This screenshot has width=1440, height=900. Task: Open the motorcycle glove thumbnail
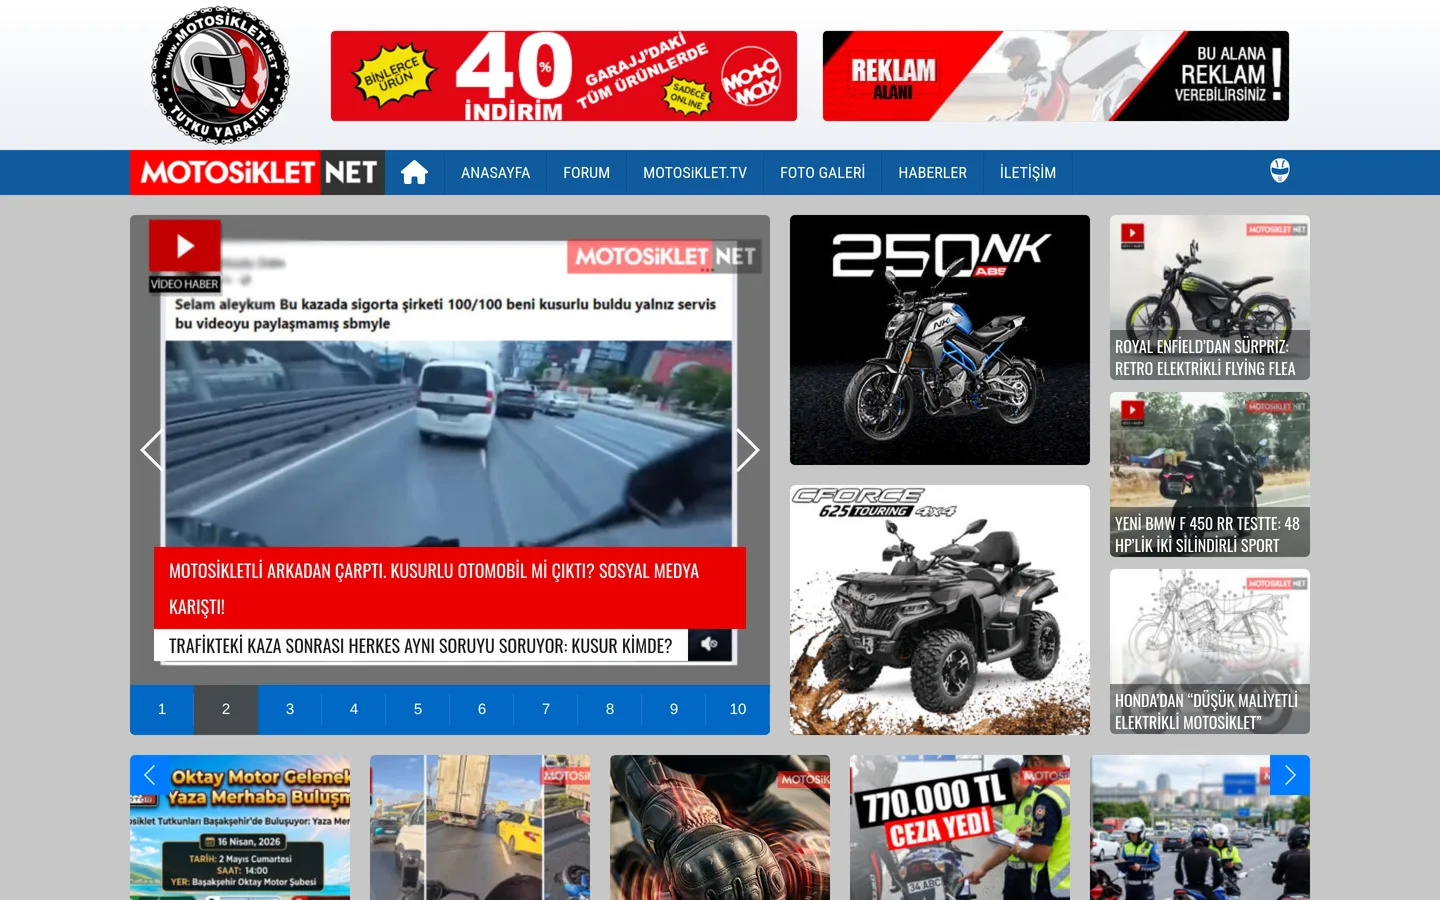point(720,828)
